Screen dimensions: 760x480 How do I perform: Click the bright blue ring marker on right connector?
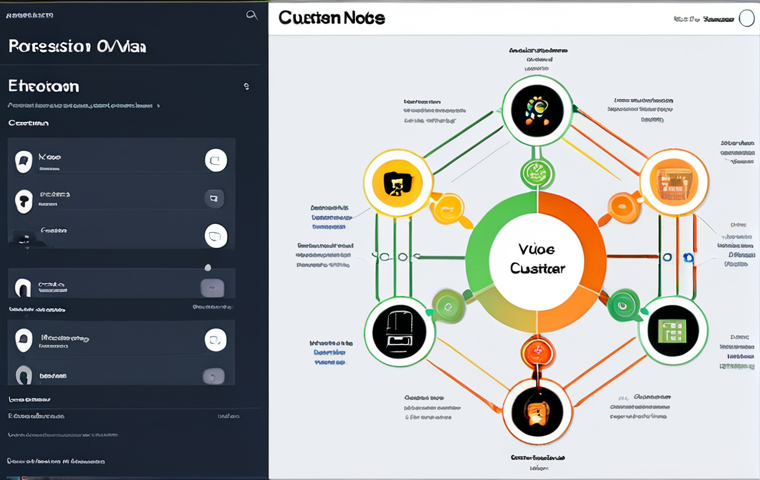688,257
